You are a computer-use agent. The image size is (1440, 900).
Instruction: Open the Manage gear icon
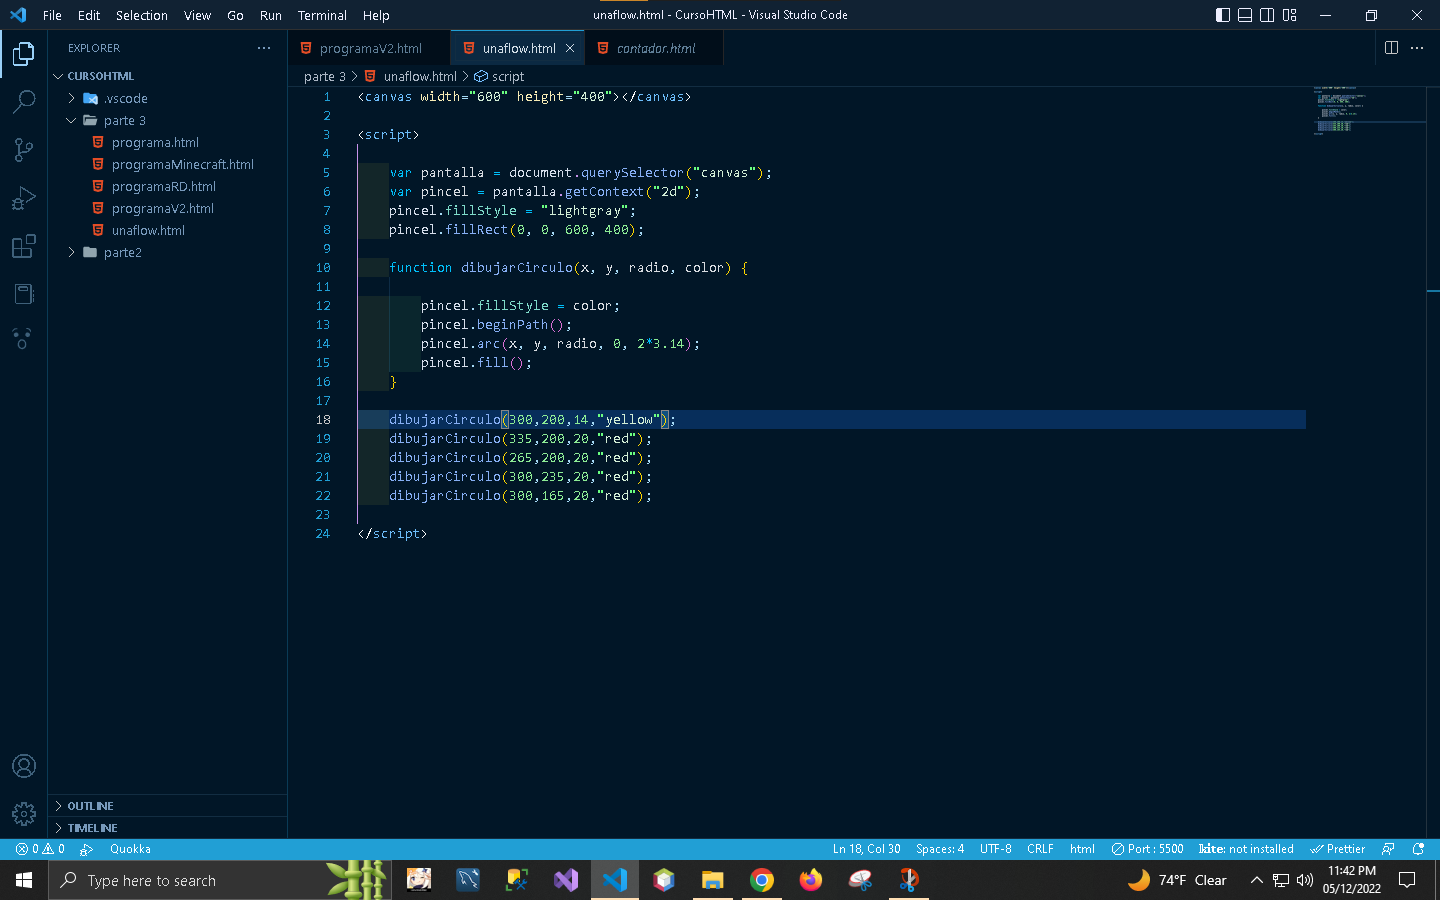(24, 813)
